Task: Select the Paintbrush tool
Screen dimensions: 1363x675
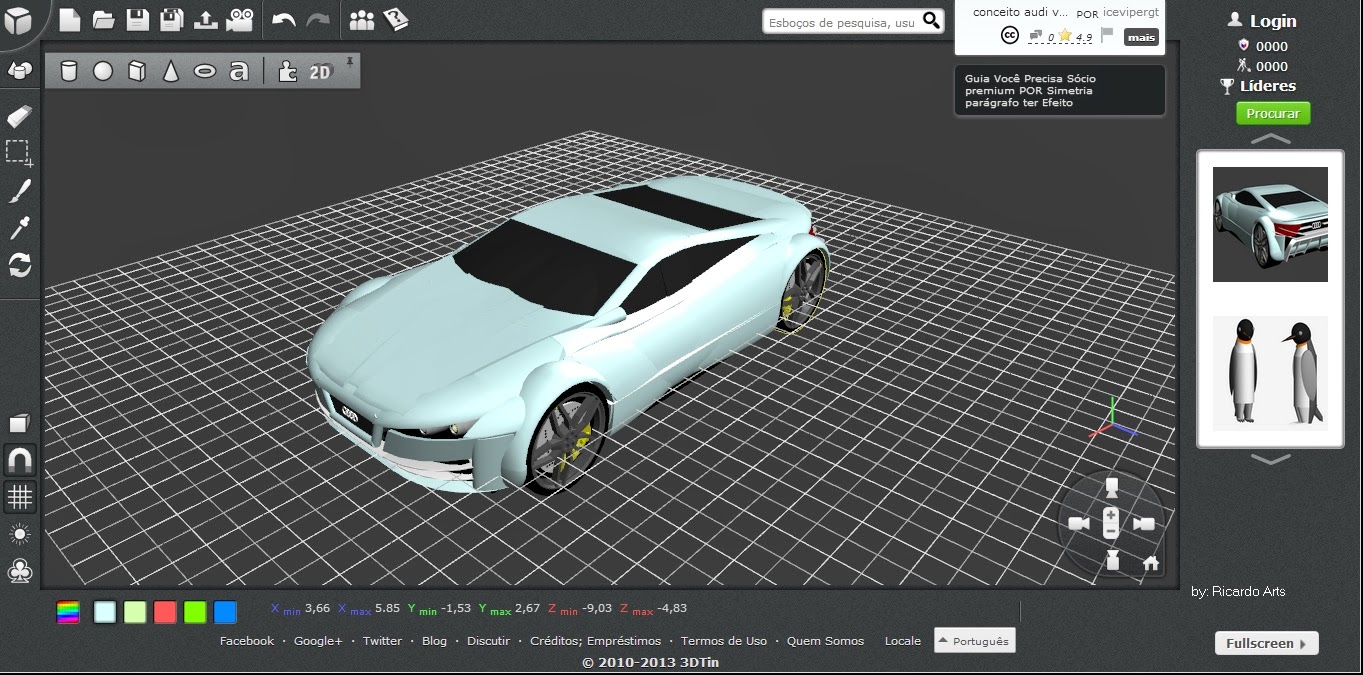Action: [18, 190]
